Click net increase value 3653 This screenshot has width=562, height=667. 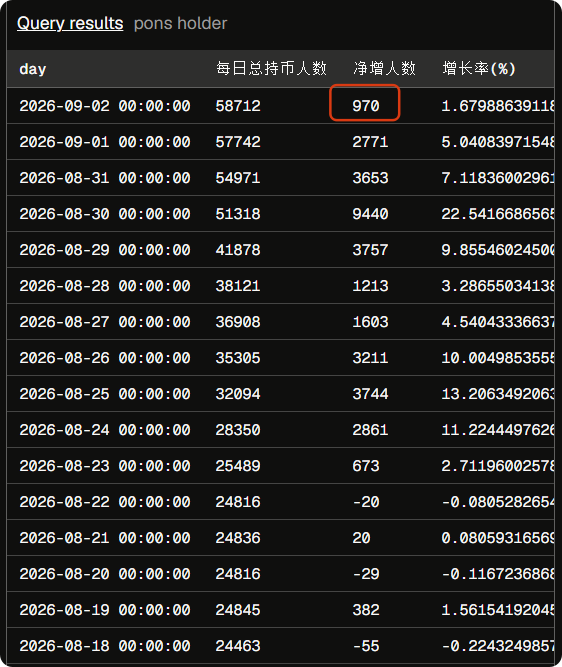pyautogui.click(x=370, y=178)
